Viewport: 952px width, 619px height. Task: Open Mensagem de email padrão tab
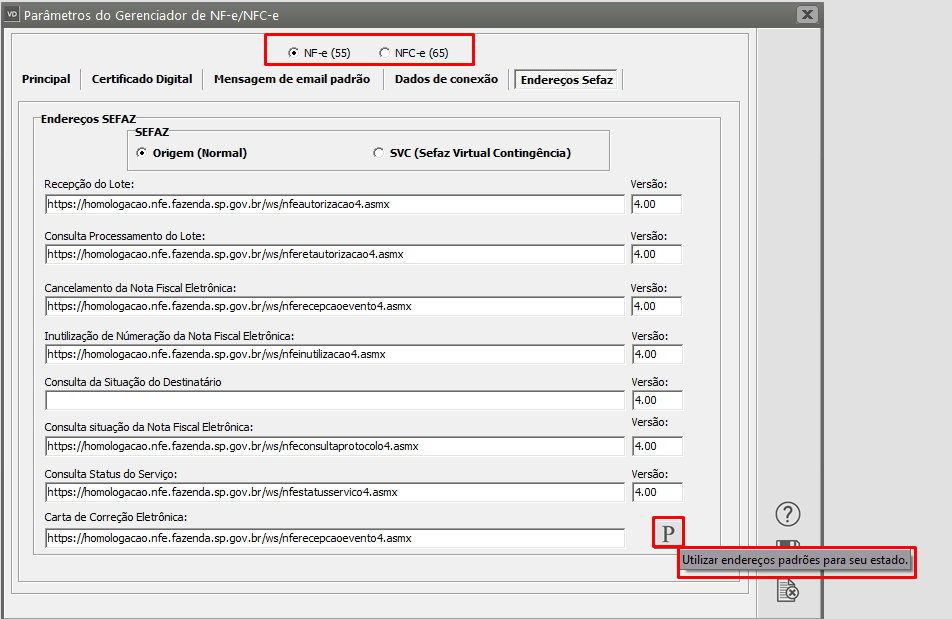[x=291, y=79]
